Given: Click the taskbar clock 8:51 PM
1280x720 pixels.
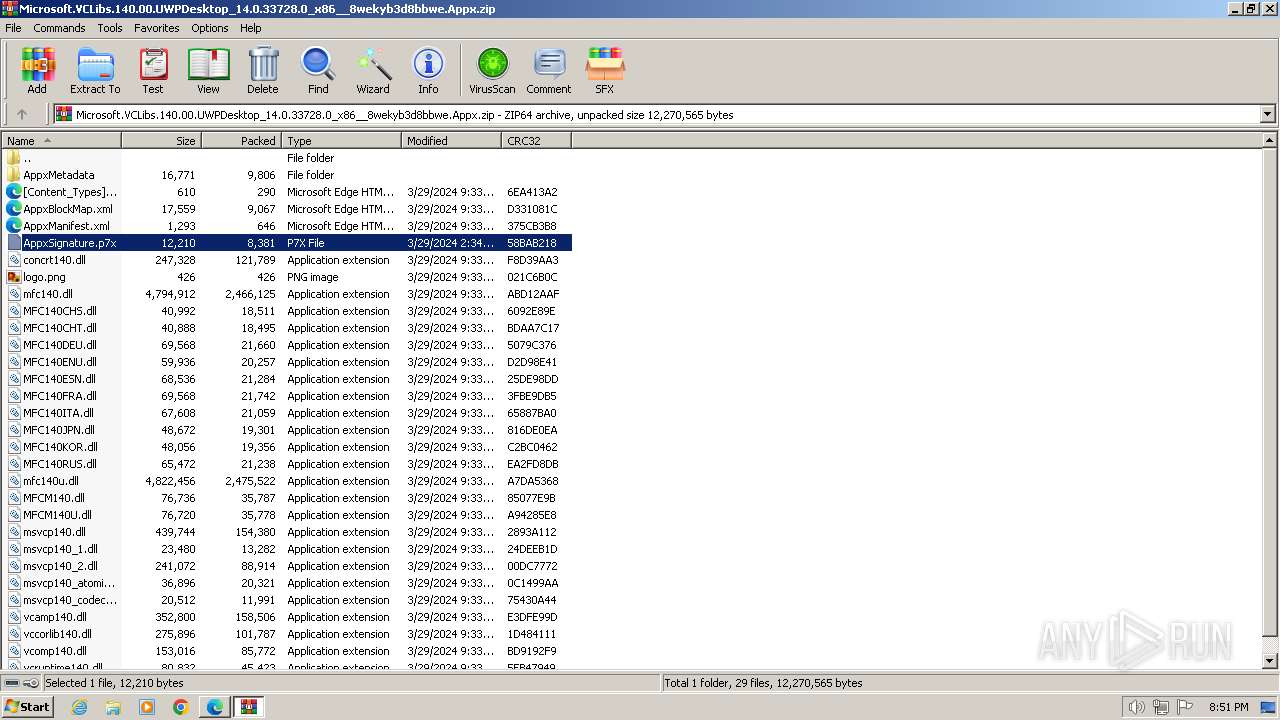Looking at the screenshot, I should [x=1228, y=707].
